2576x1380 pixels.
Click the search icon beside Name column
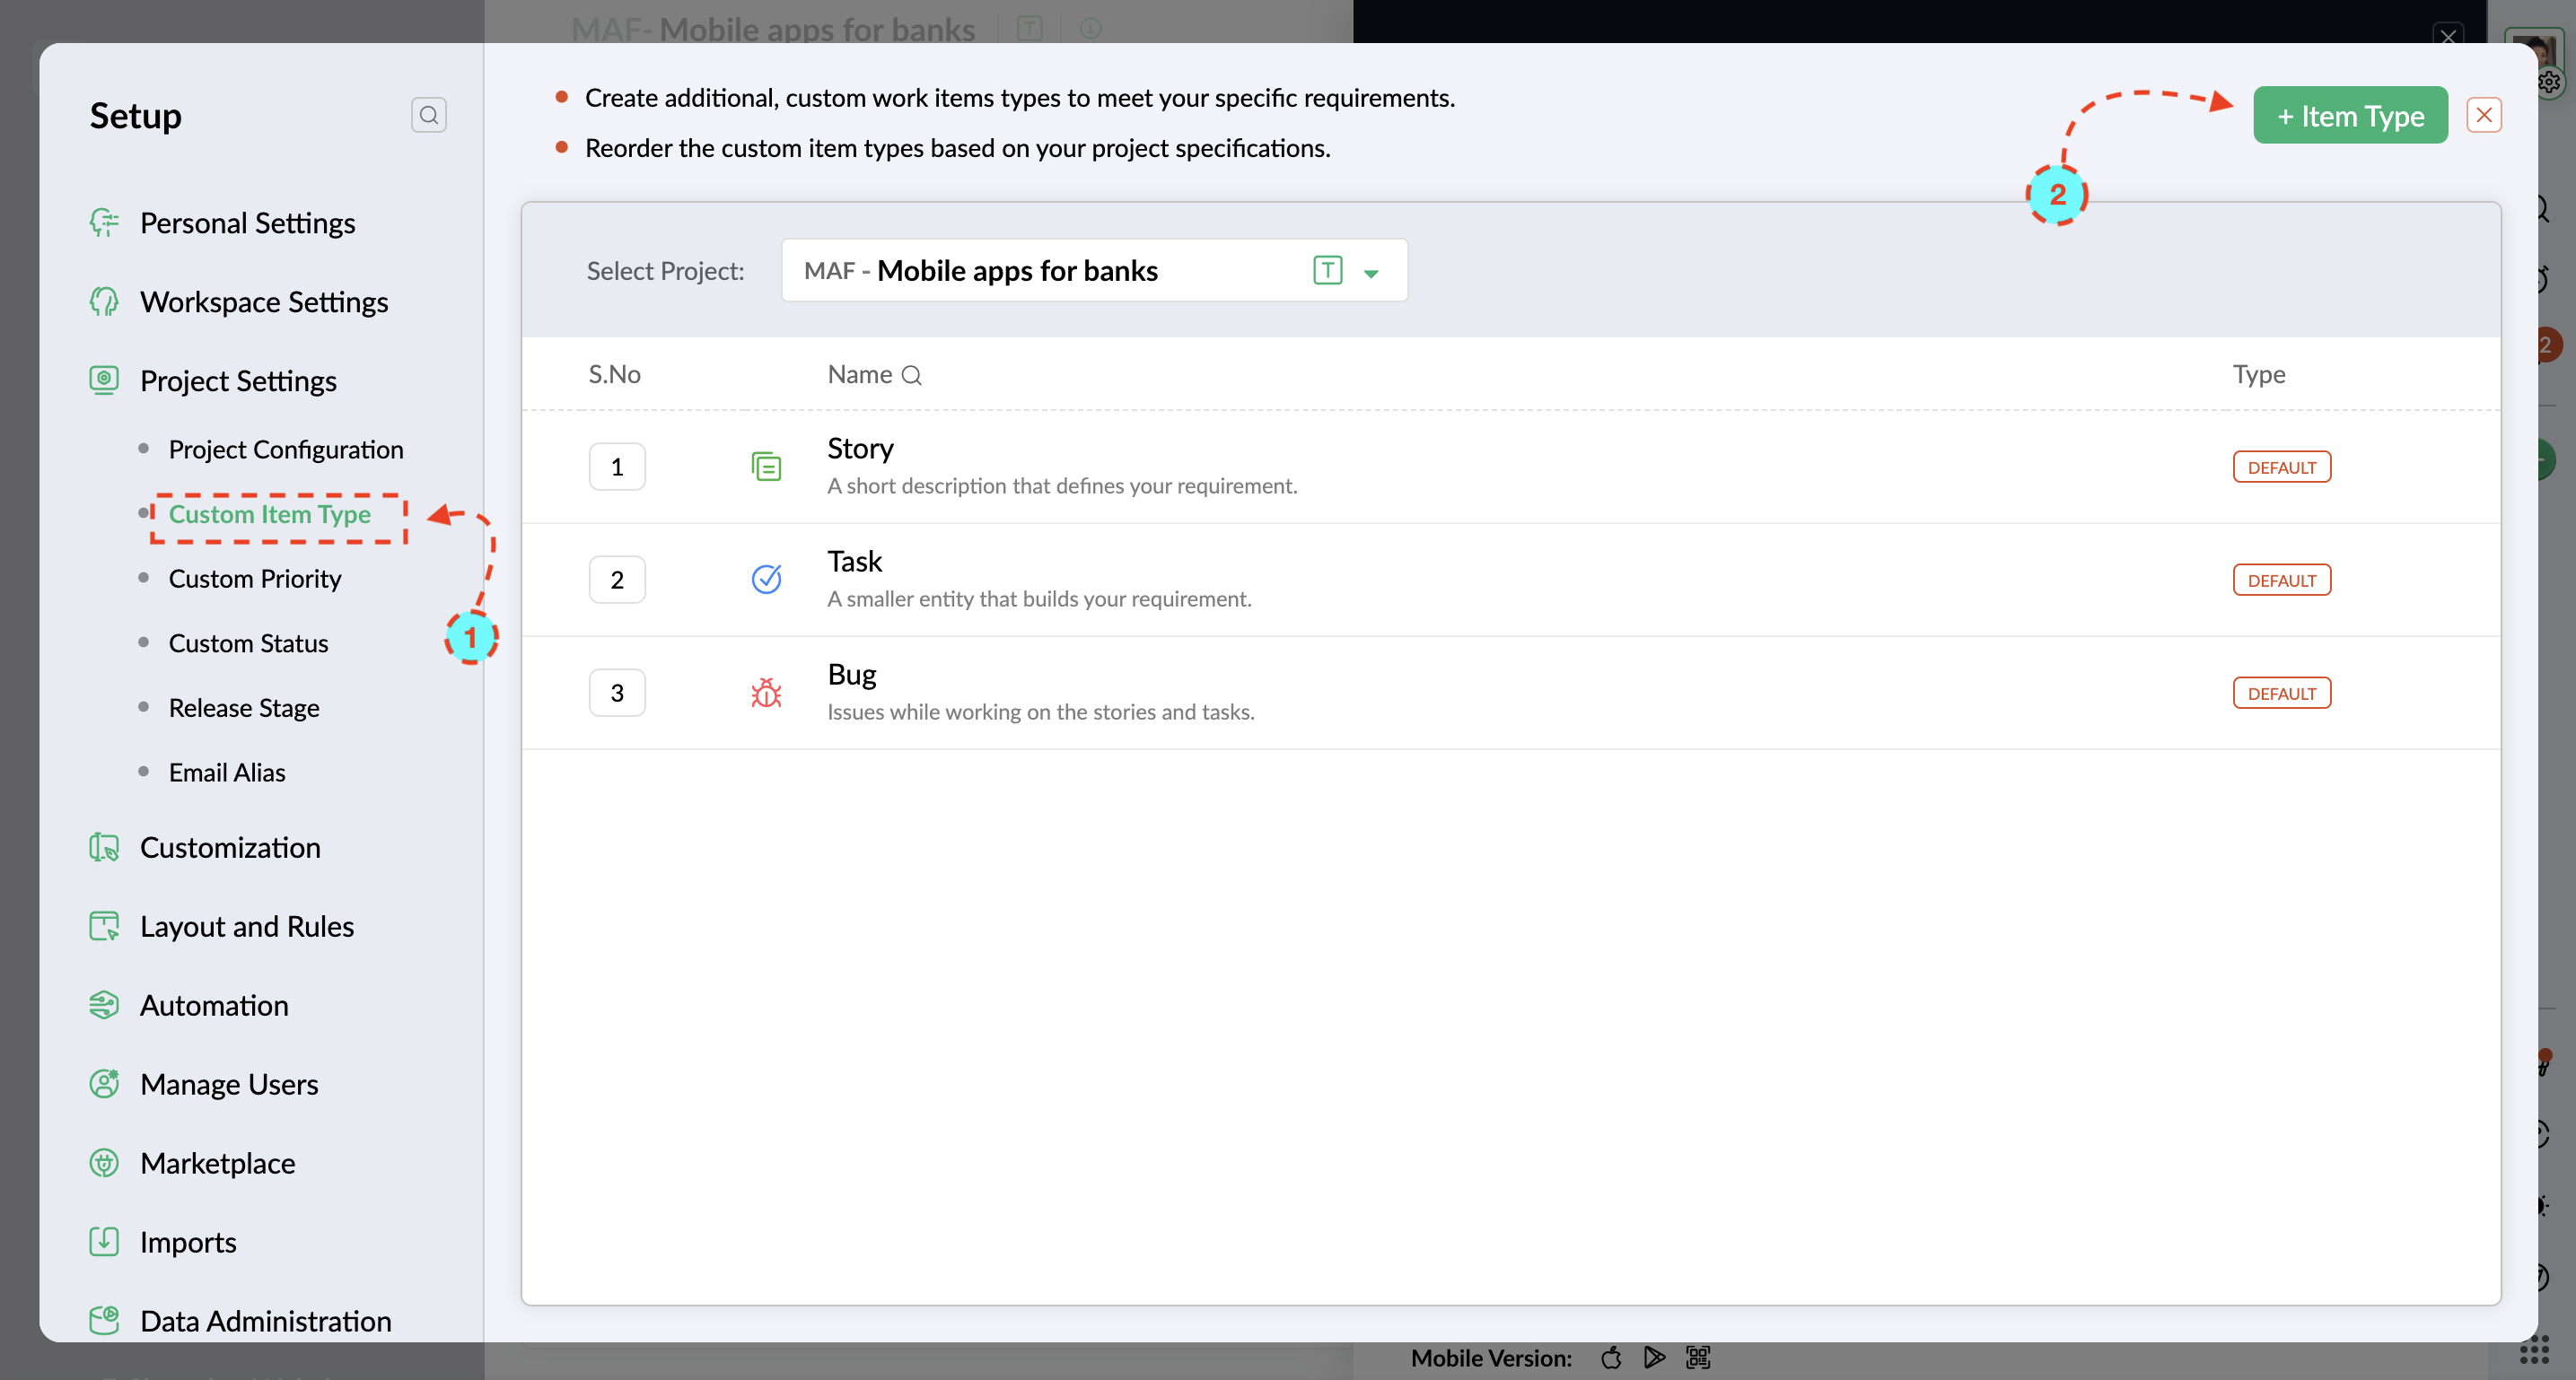911,375
